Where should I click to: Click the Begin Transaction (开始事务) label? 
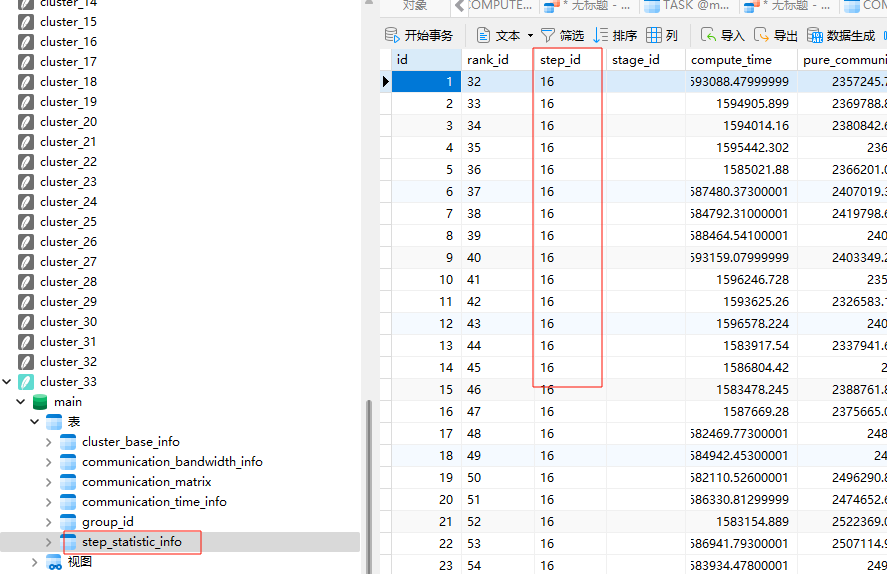click(429, 36)
